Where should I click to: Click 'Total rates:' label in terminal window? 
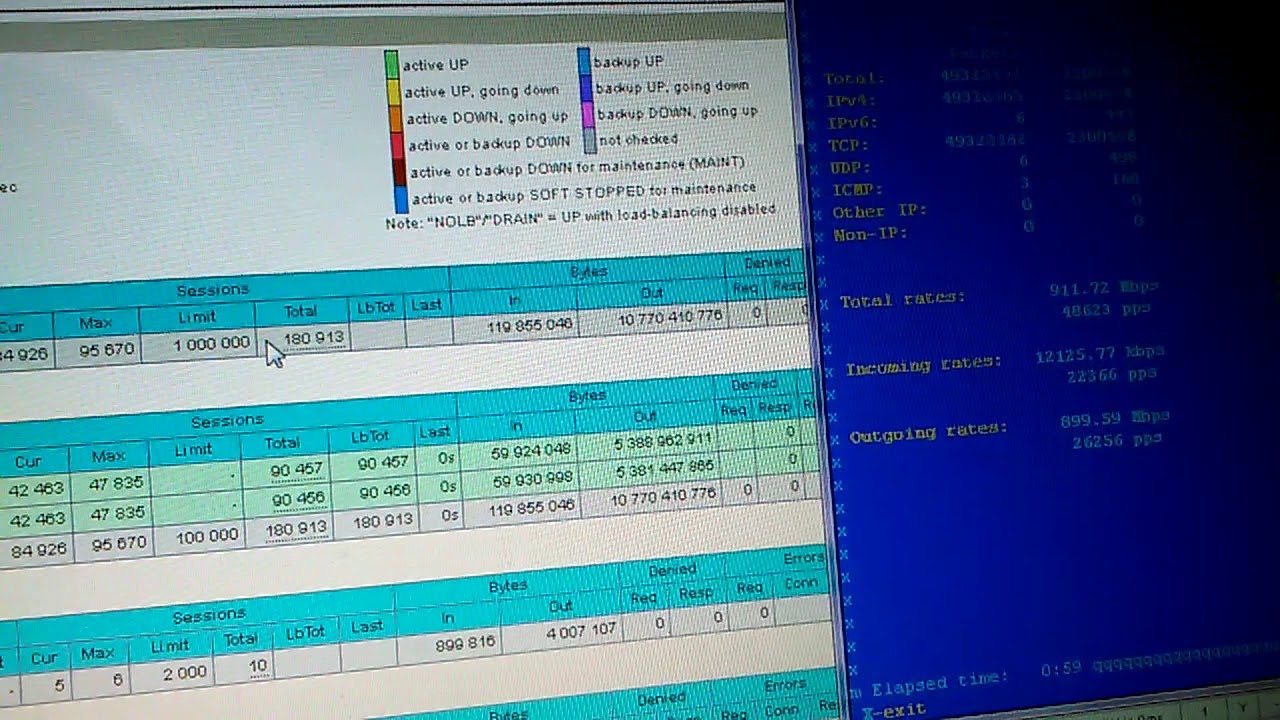coord(902,299)
